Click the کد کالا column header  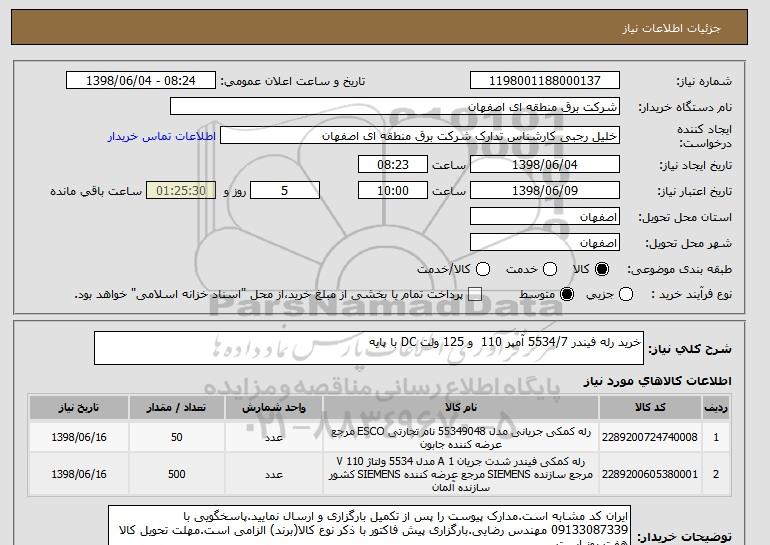650,408
